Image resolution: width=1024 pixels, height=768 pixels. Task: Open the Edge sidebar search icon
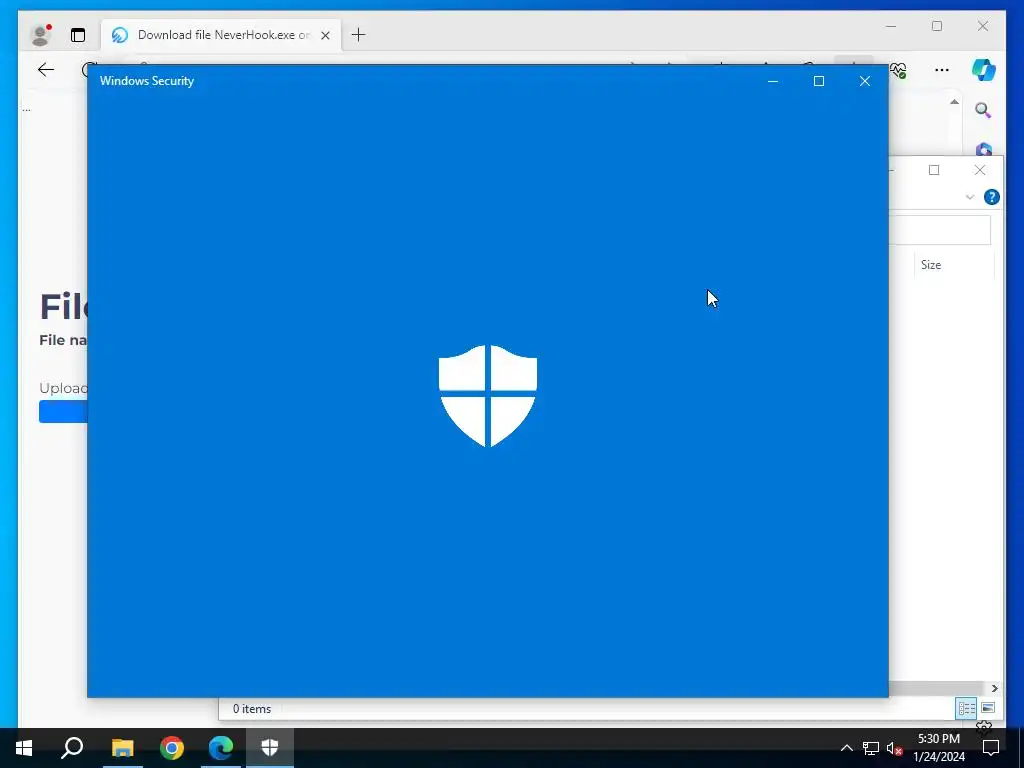pyautogui.click(x=983, y=110)
